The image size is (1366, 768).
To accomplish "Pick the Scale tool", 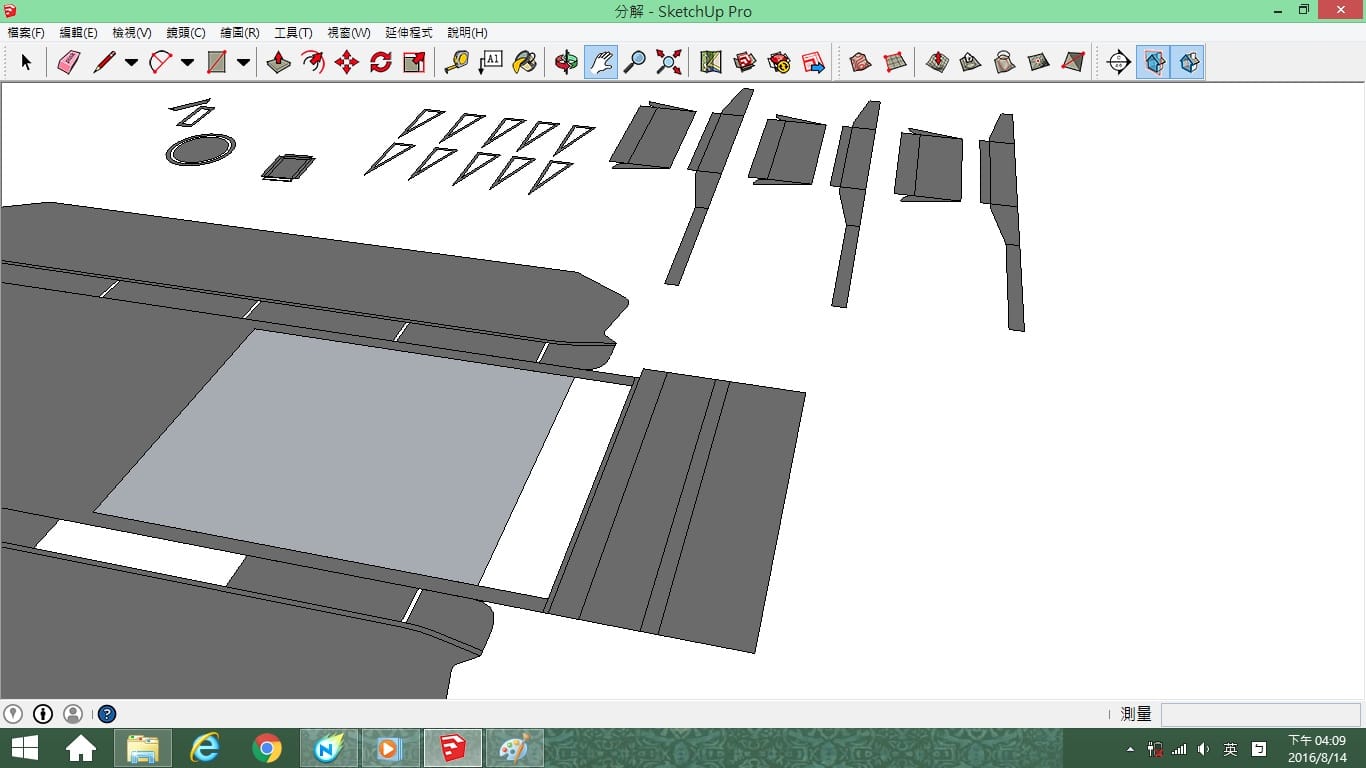I will pos(415,62).
